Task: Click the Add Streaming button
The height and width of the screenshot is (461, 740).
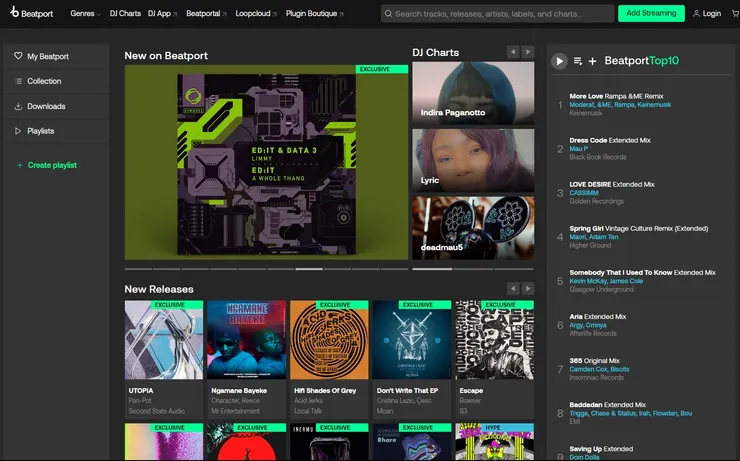Action: 651,13
